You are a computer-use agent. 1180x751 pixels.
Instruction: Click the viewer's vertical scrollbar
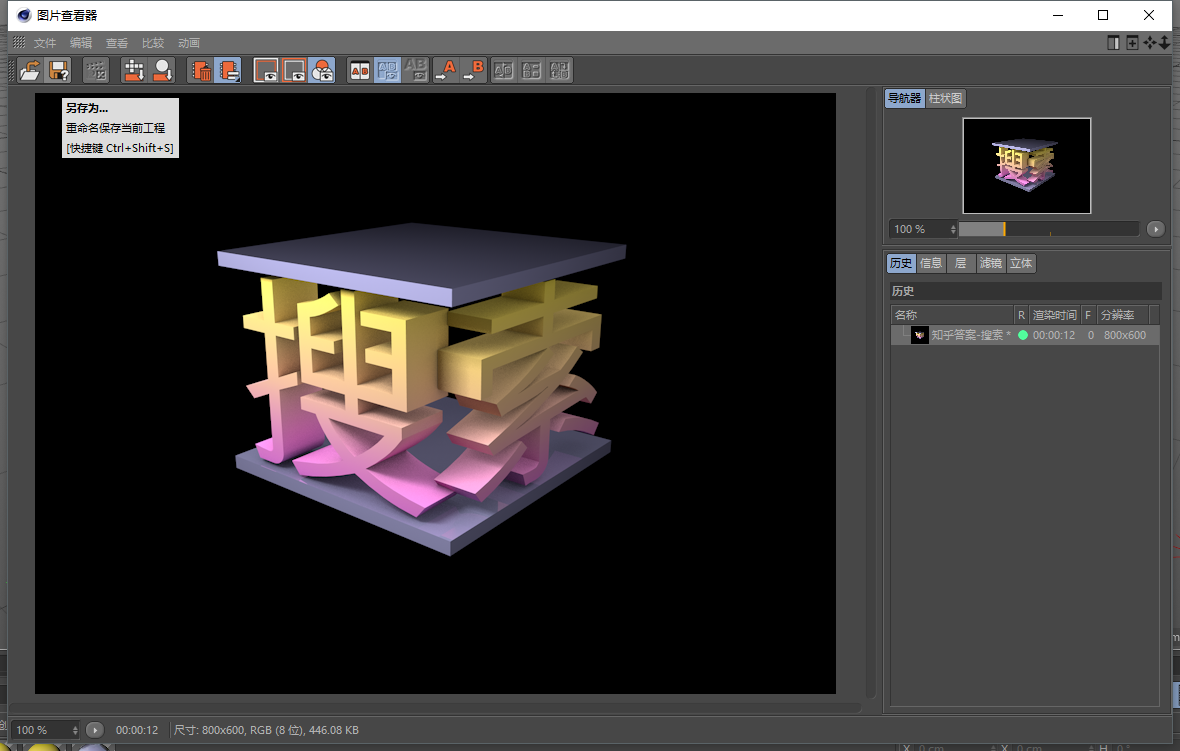871,395
